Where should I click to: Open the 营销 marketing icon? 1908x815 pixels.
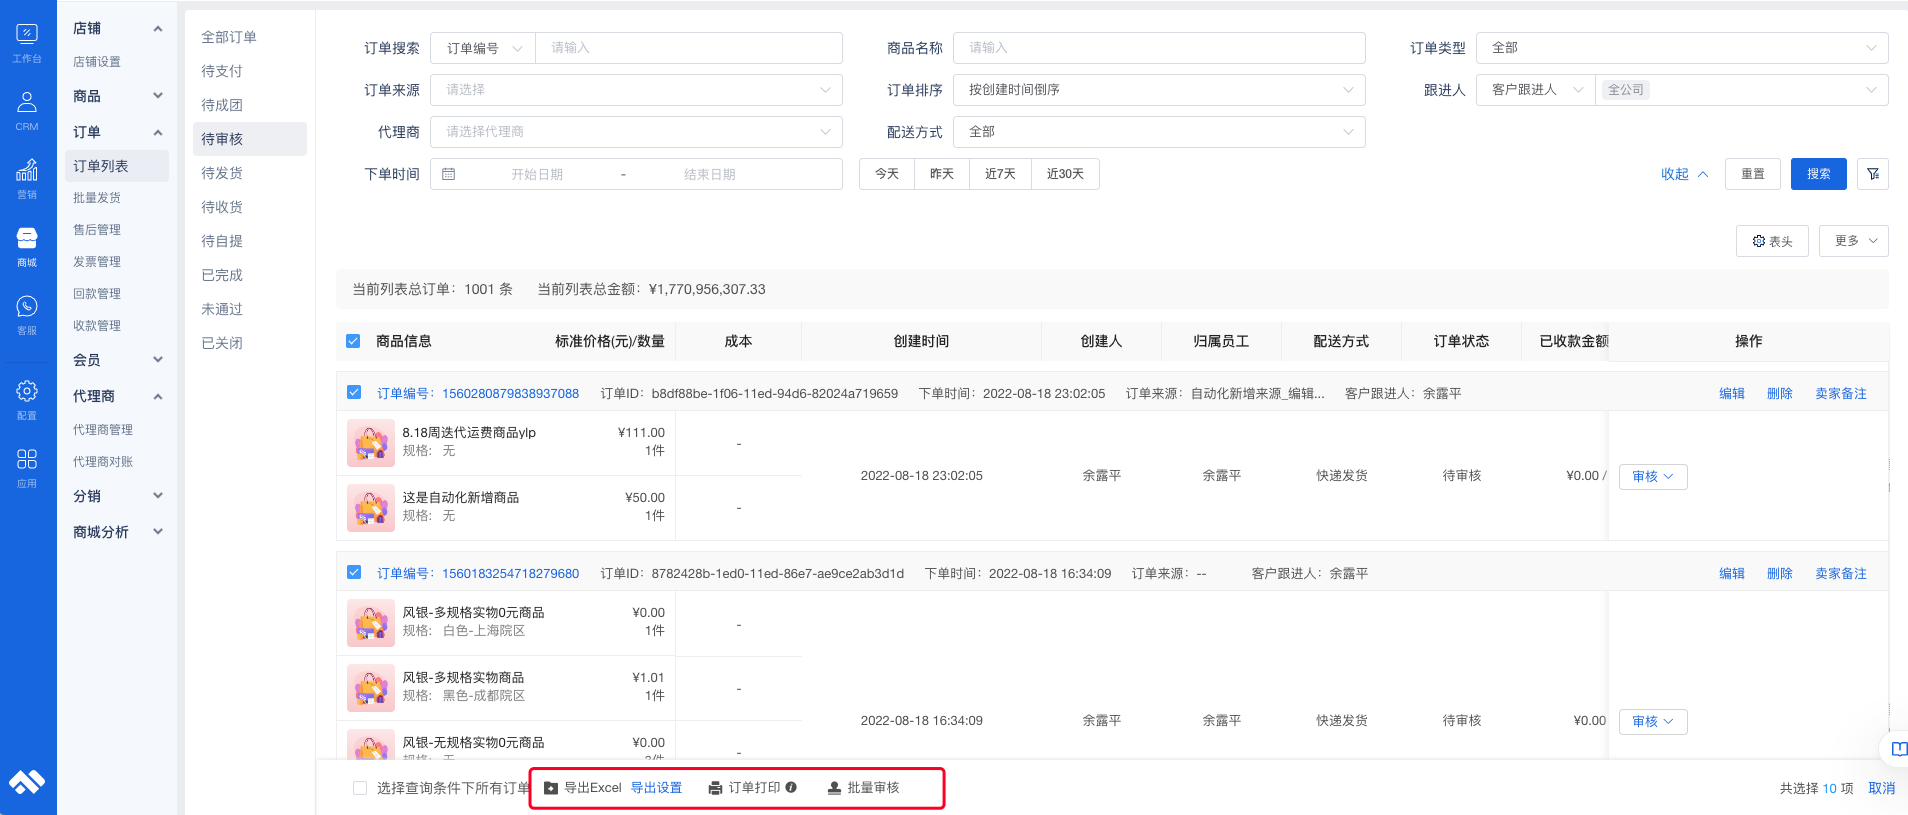[27, 178]
